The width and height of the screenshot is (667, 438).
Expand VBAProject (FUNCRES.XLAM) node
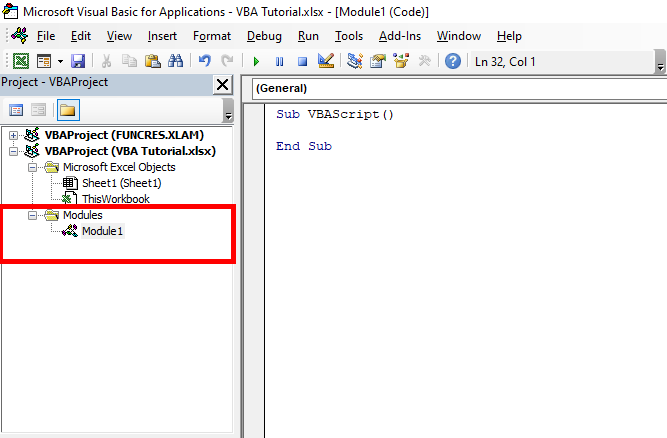tap(13, 136)
